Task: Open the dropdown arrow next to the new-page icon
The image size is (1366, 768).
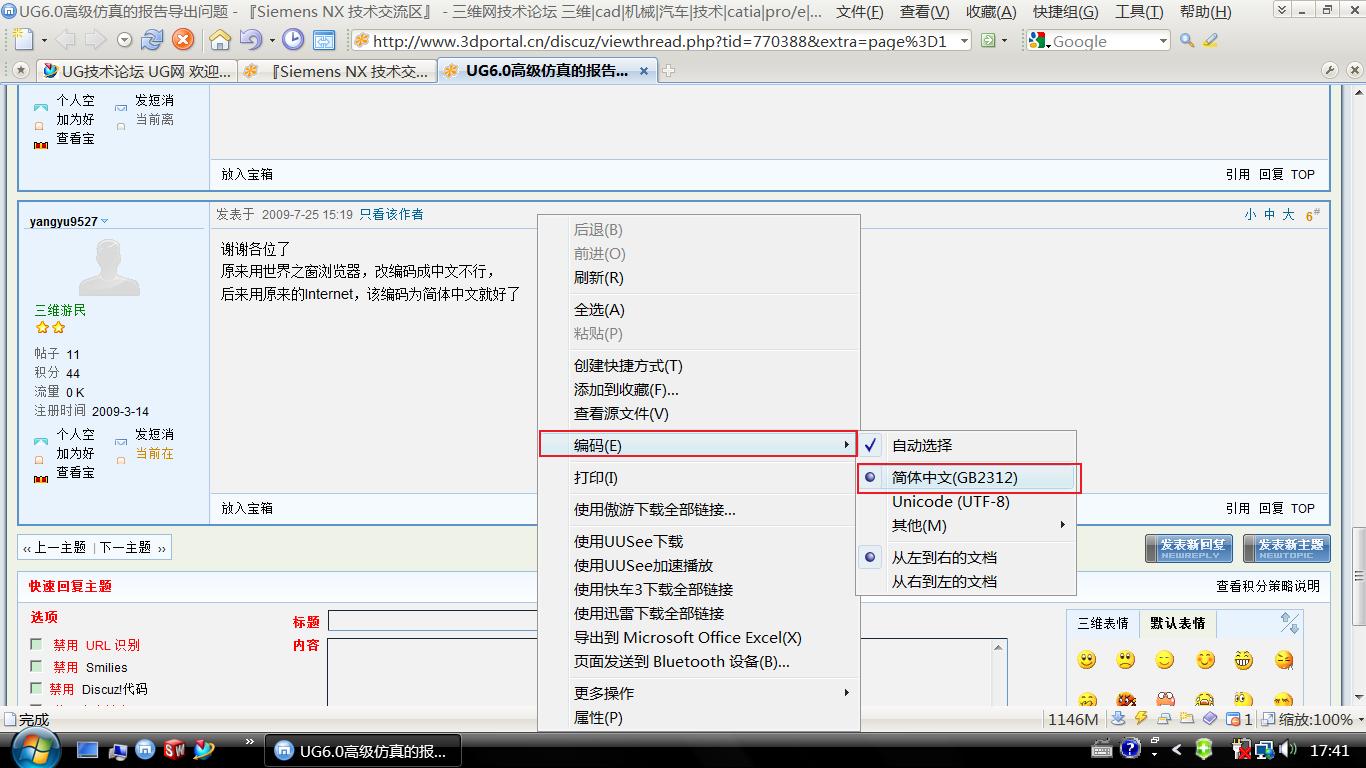Action: (43, 41)
